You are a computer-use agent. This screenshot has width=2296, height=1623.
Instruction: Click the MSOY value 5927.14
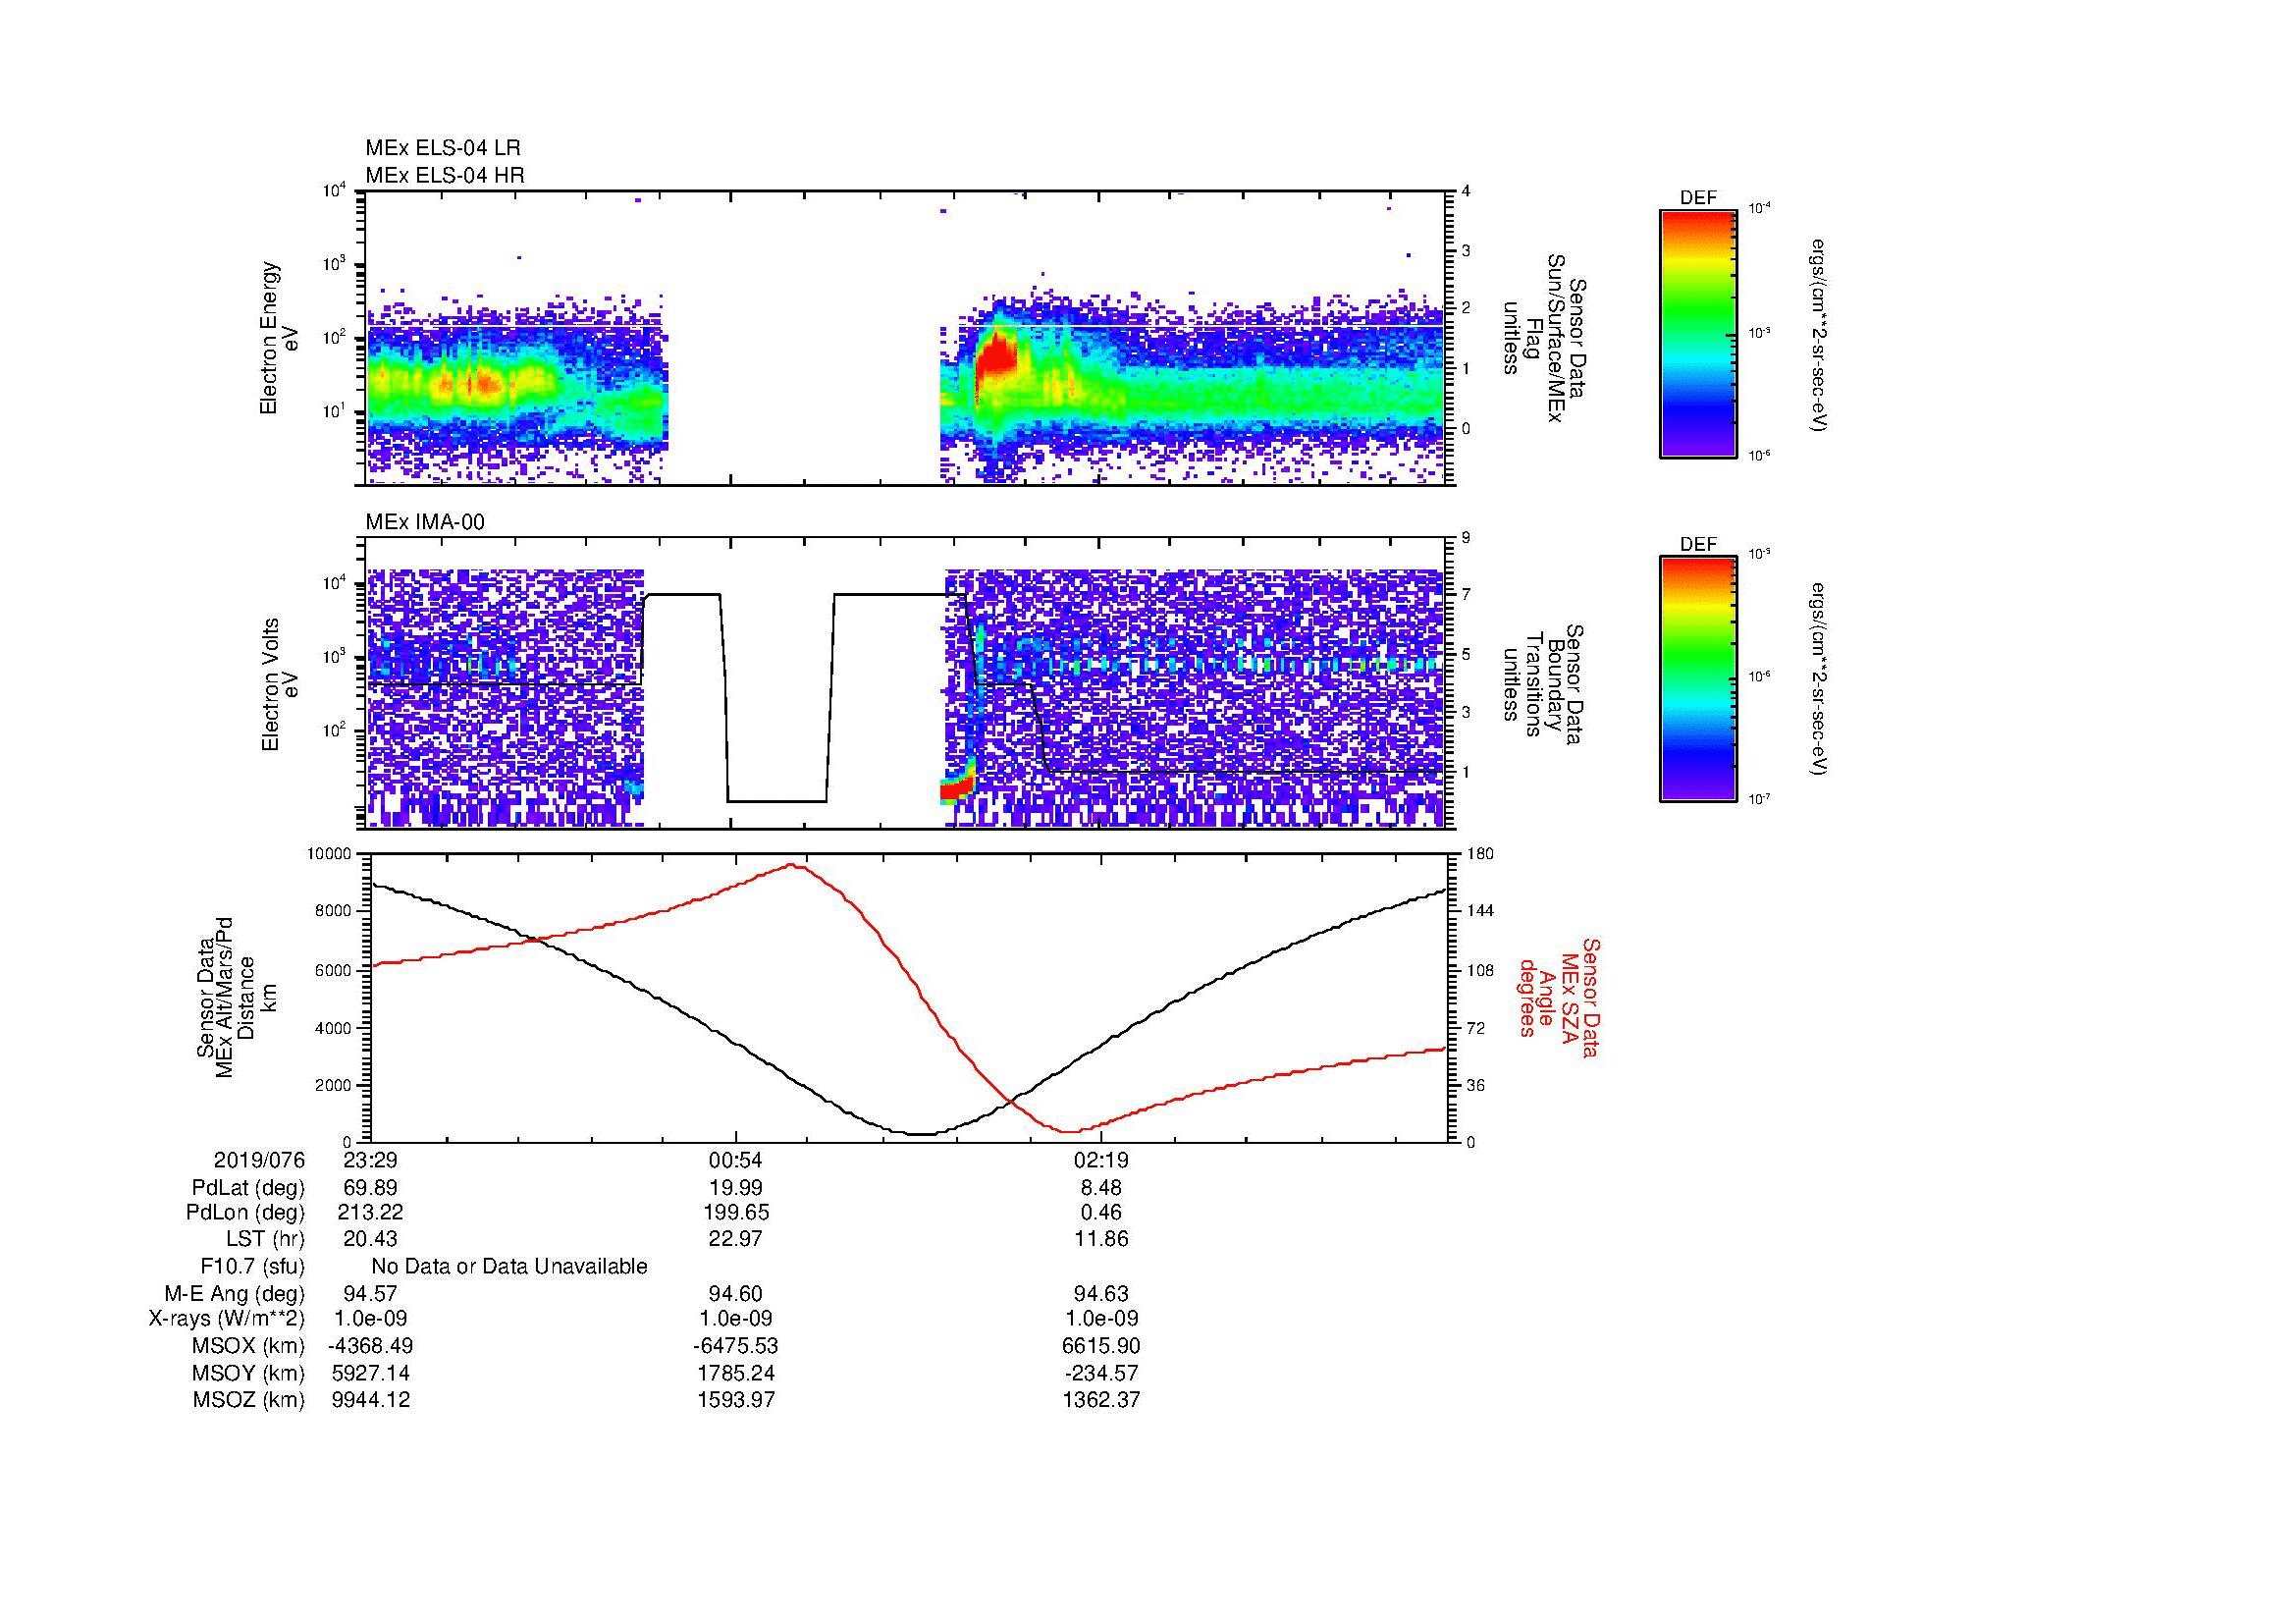pos(370,1374)
